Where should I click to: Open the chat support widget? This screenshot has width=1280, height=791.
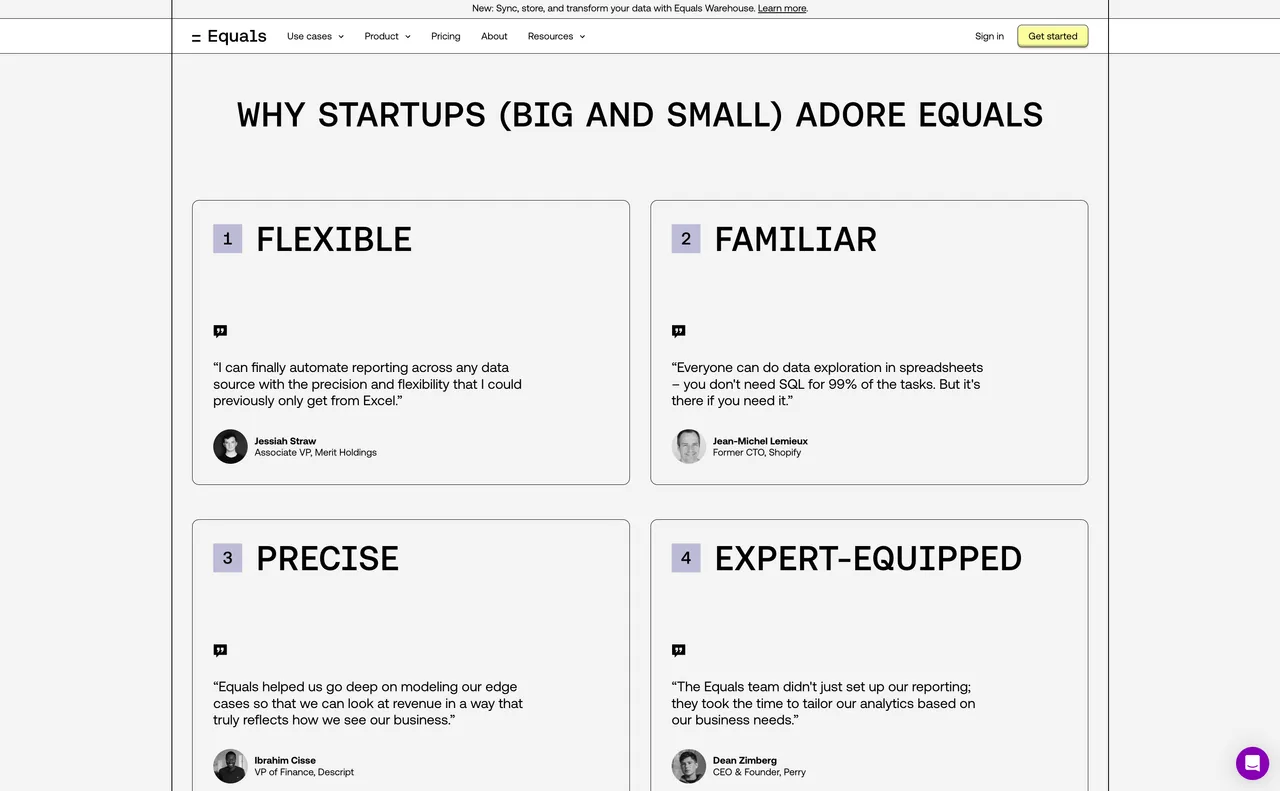pyautogui.click(x=1252, y=763)
